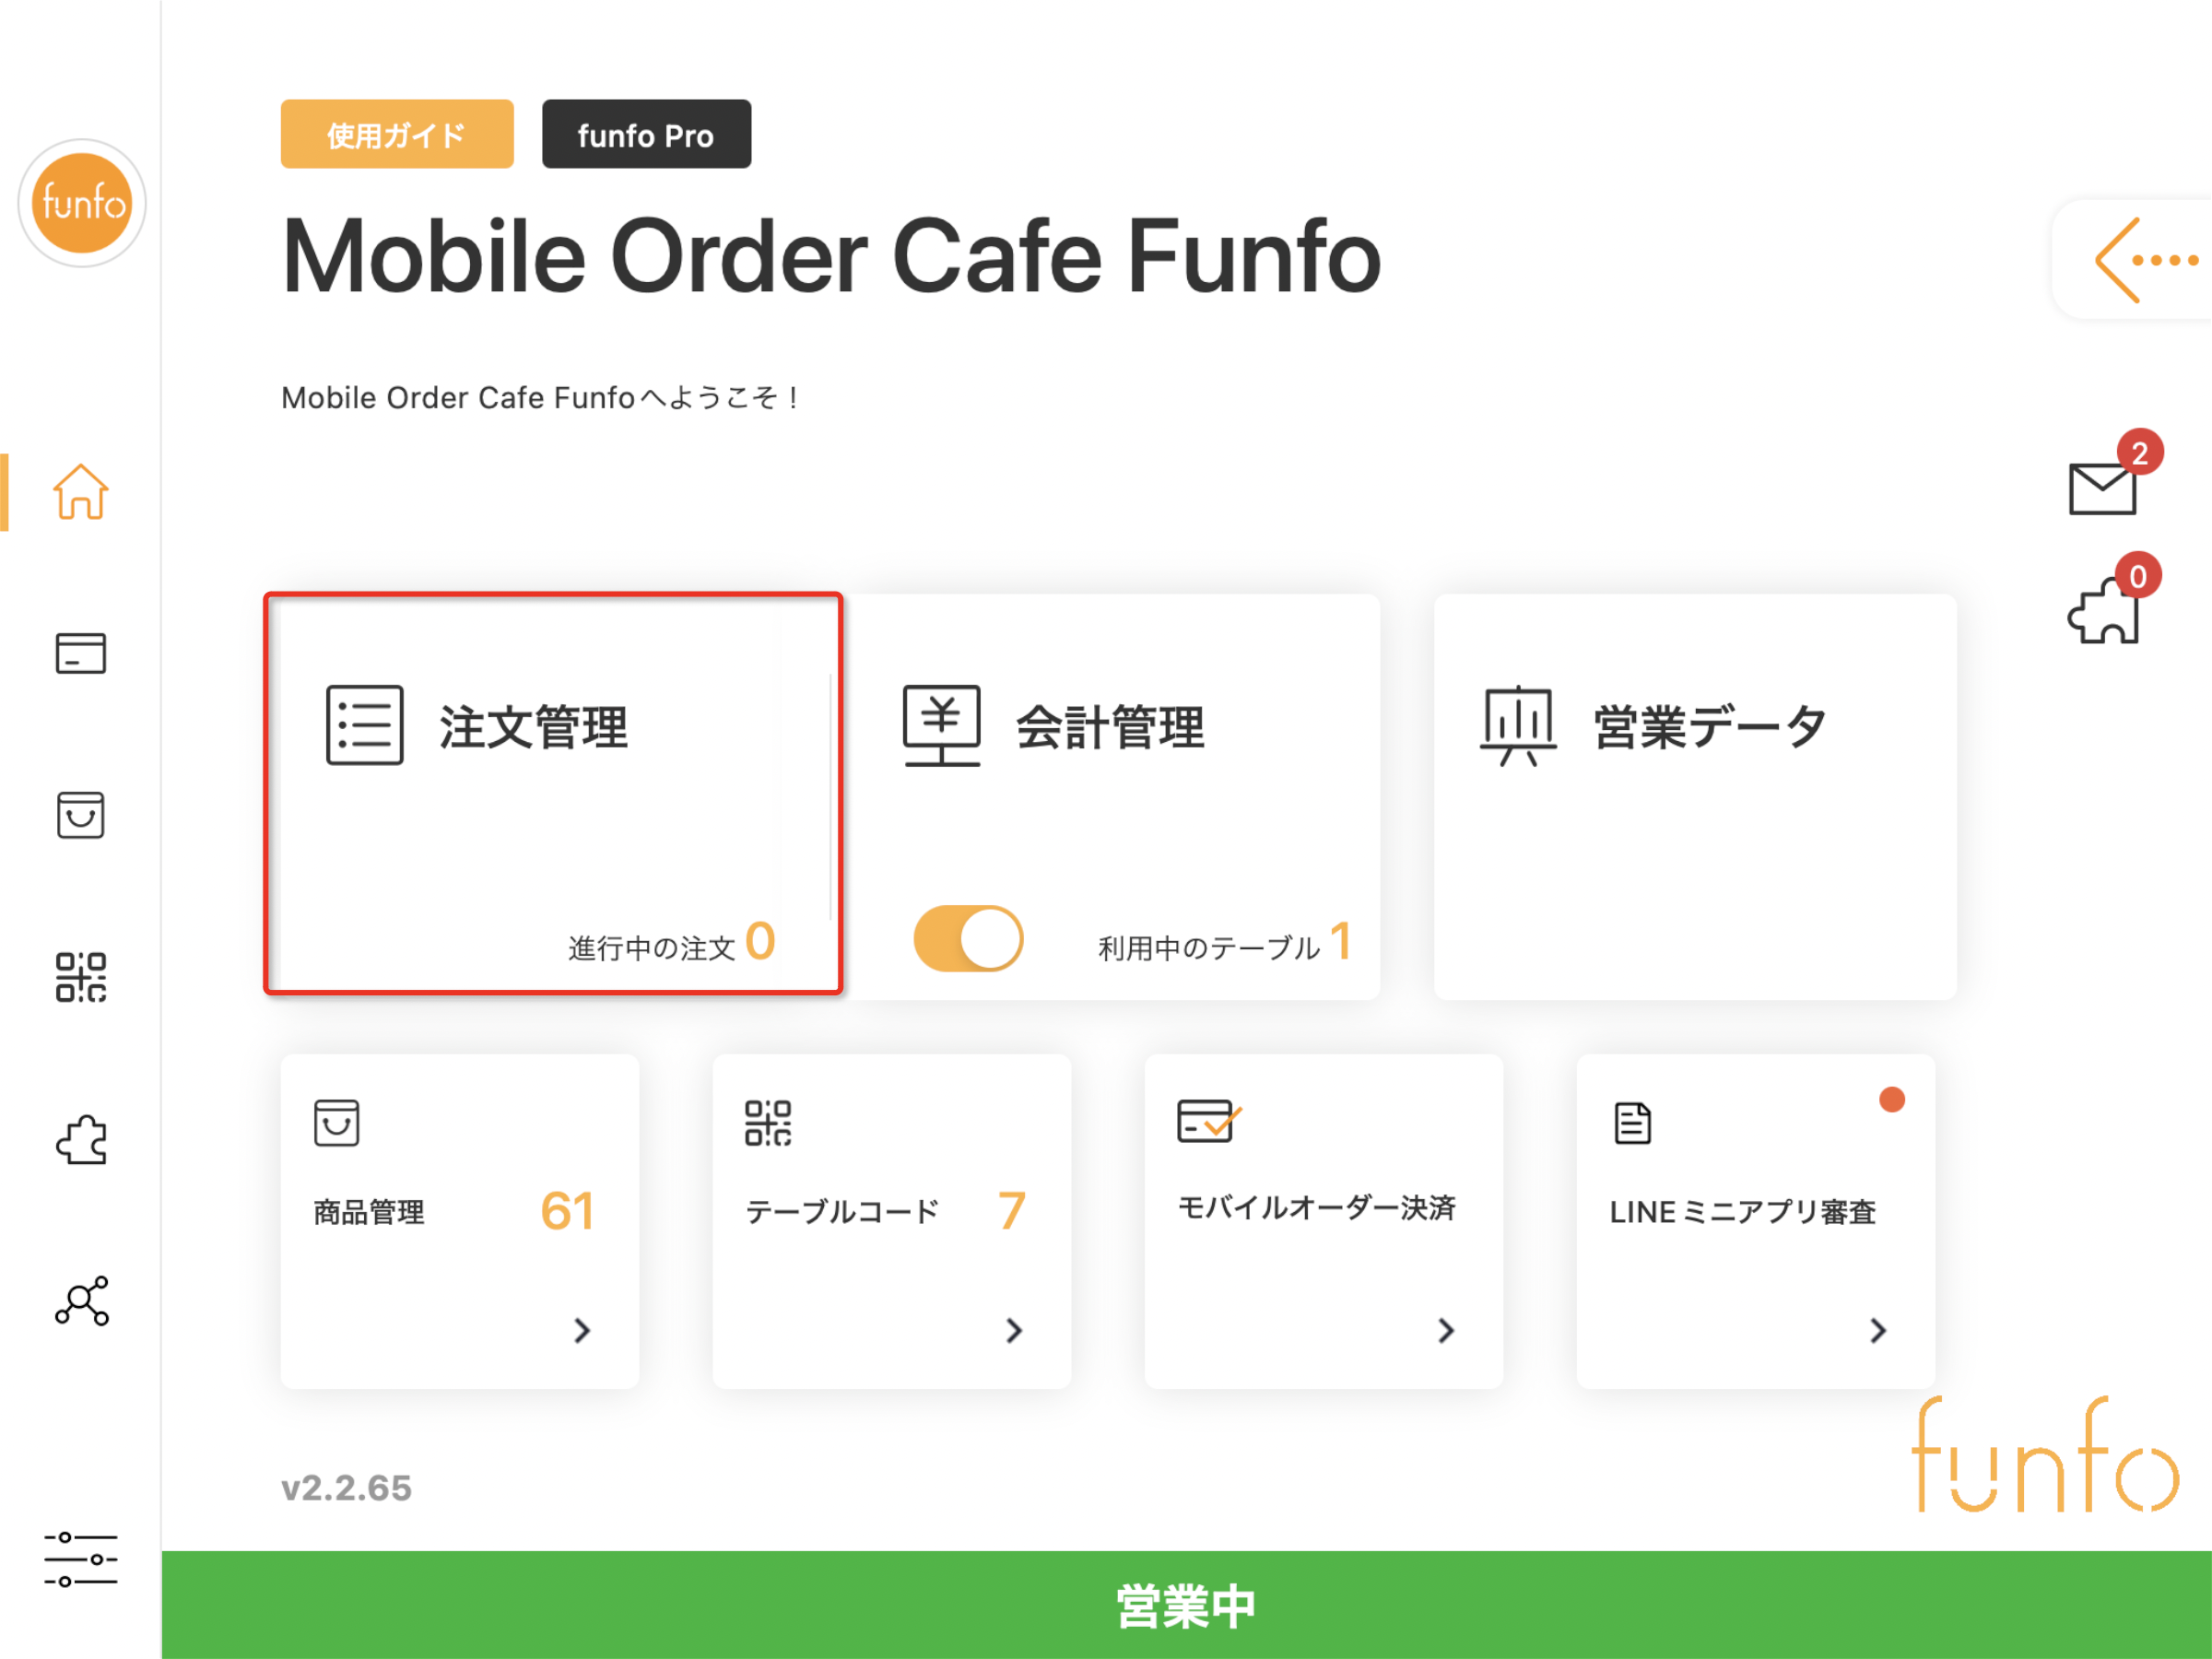Click the 会計管理 yen monitor icon
This screenshot has height=1659, width=2212.
point(941,725)
